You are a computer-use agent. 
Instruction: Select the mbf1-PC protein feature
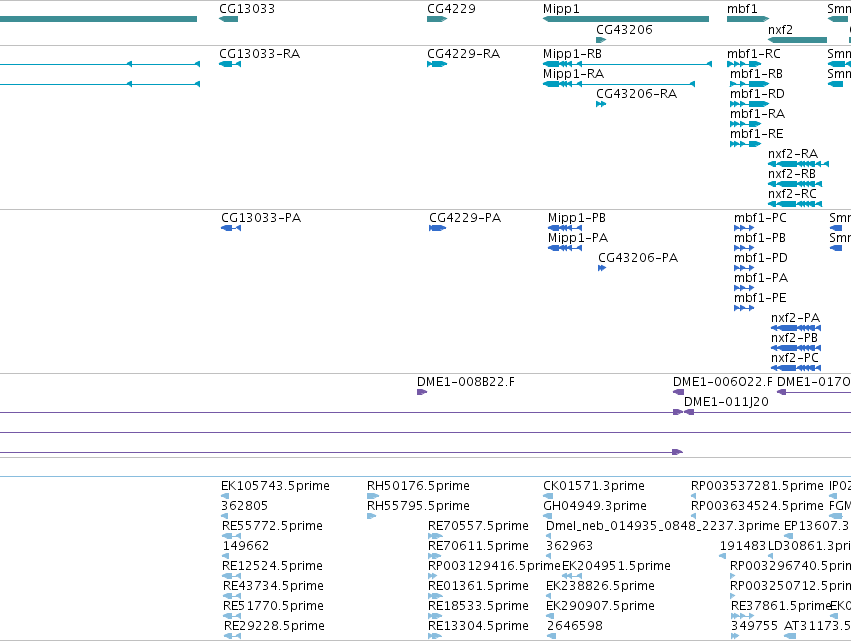[744, 228]
